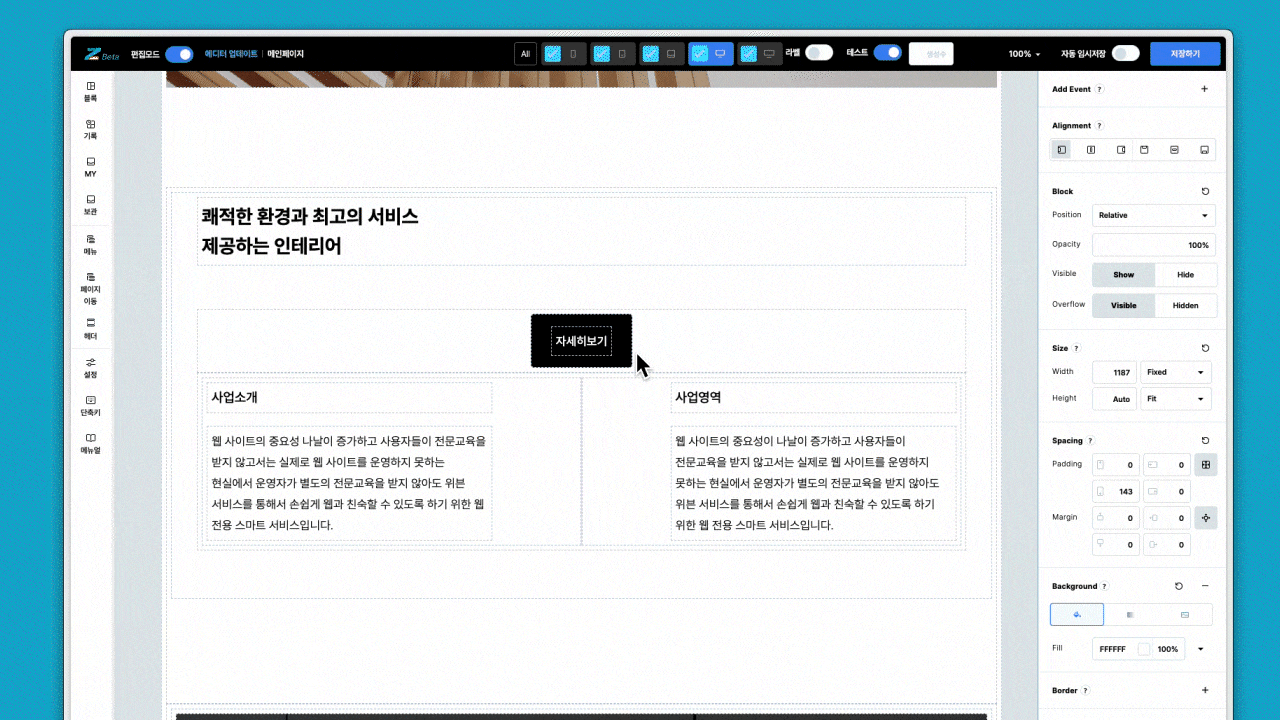Click the Fill hex value FFFFFF field
Viewport: 1280px width, 720px height.
click(x=1113, y=649)
